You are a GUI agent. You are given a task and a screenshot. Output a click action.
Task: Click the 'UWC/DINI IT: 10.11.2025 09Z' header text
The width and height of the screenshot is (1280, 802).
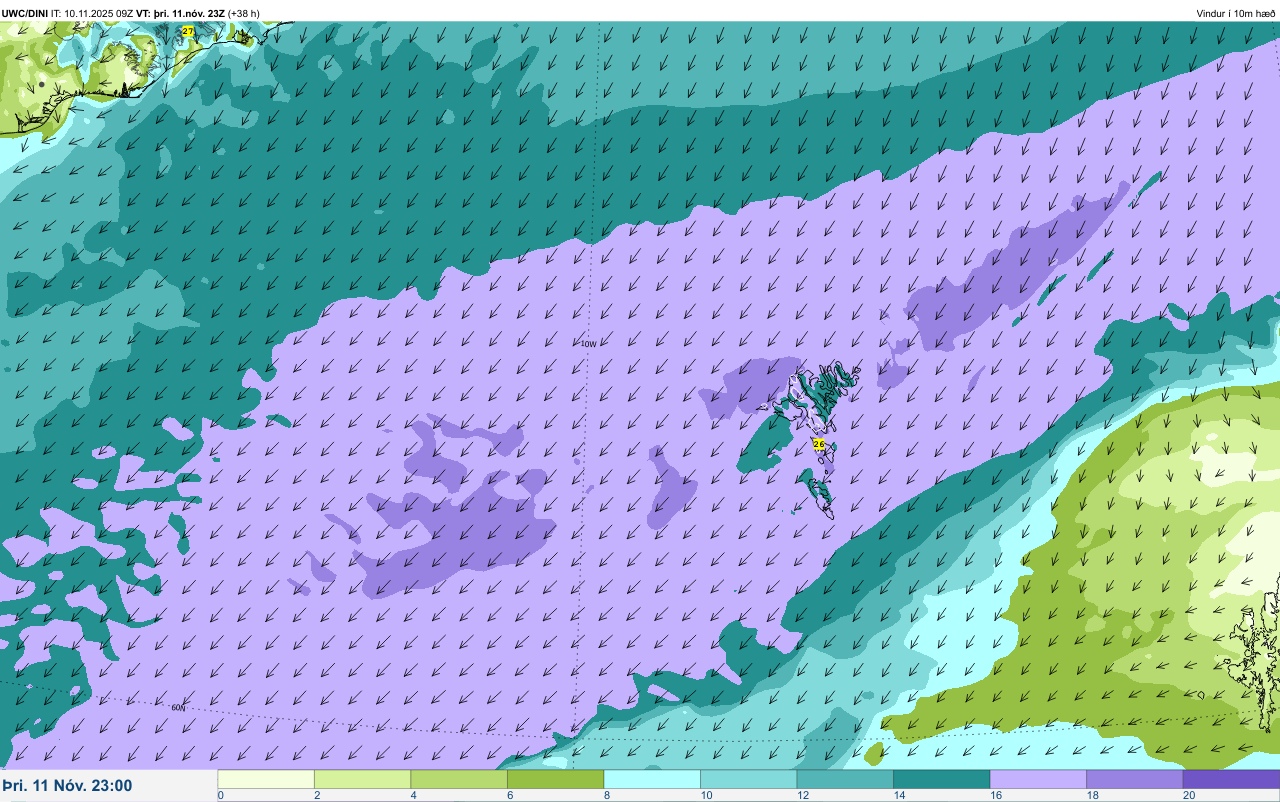click(67, 13)
